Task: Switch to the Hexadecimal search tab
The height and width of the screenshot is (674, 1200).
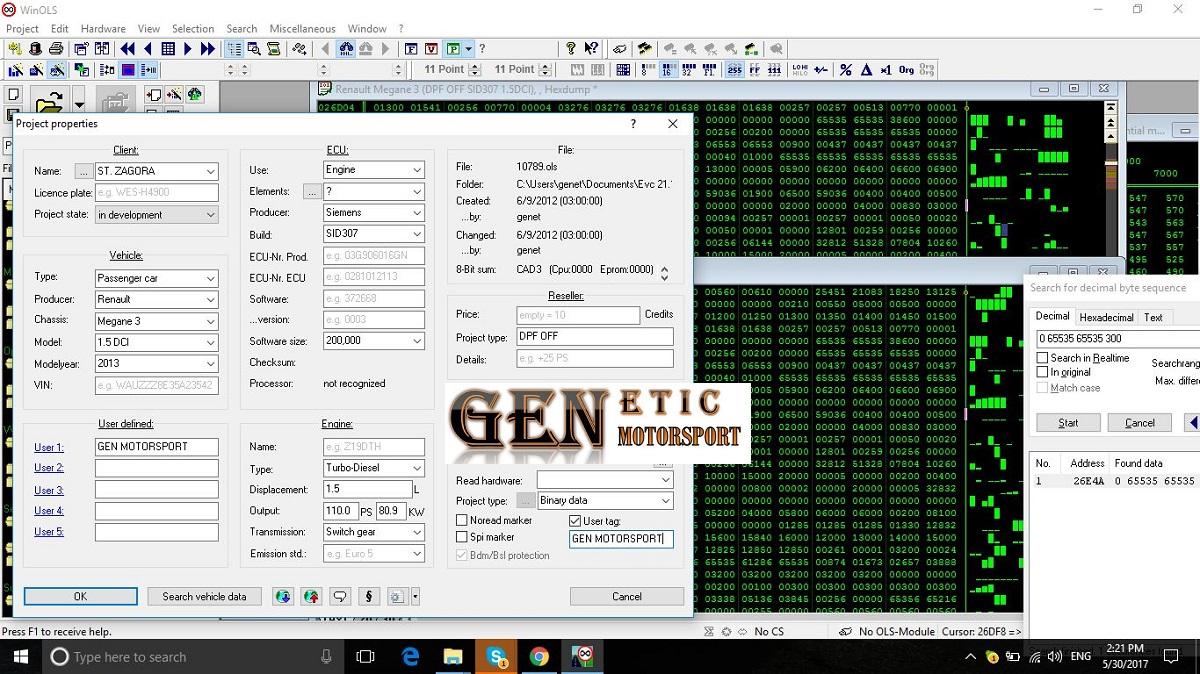Action: click(1106, 317)
